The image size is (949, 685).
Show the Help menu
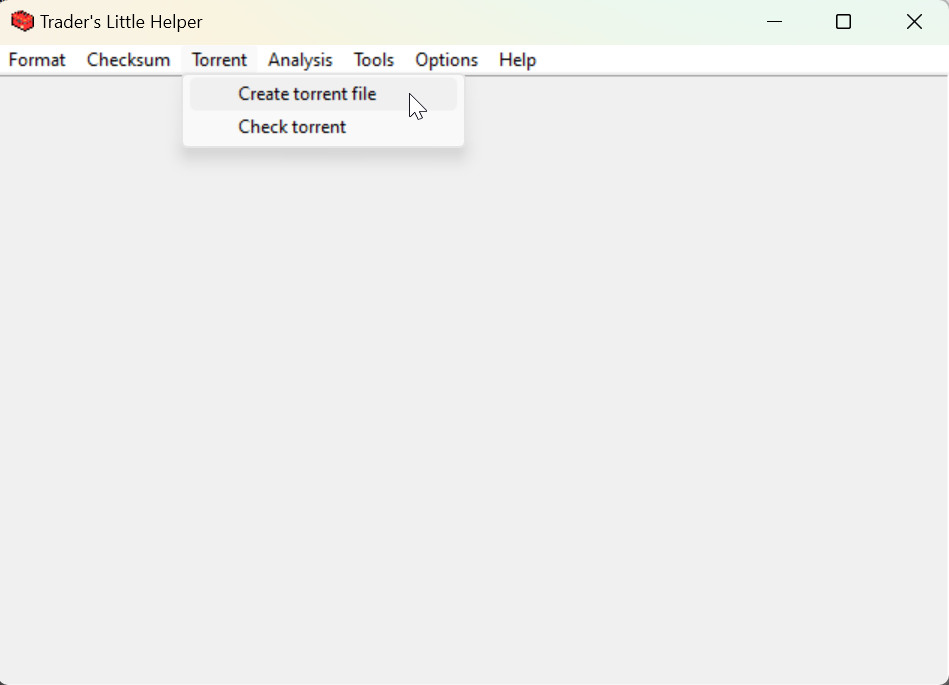point(517,60)
